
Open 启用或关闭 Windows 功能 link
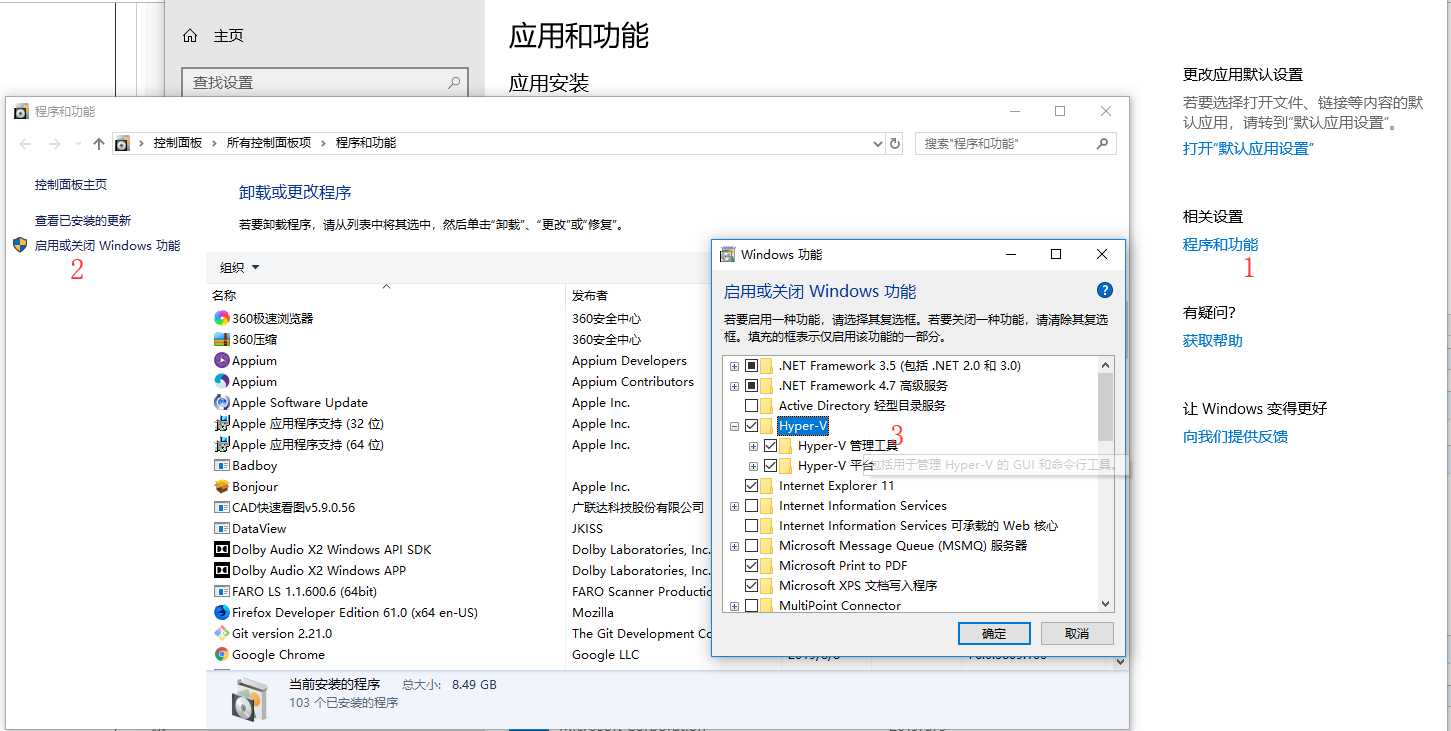point(107,245)
